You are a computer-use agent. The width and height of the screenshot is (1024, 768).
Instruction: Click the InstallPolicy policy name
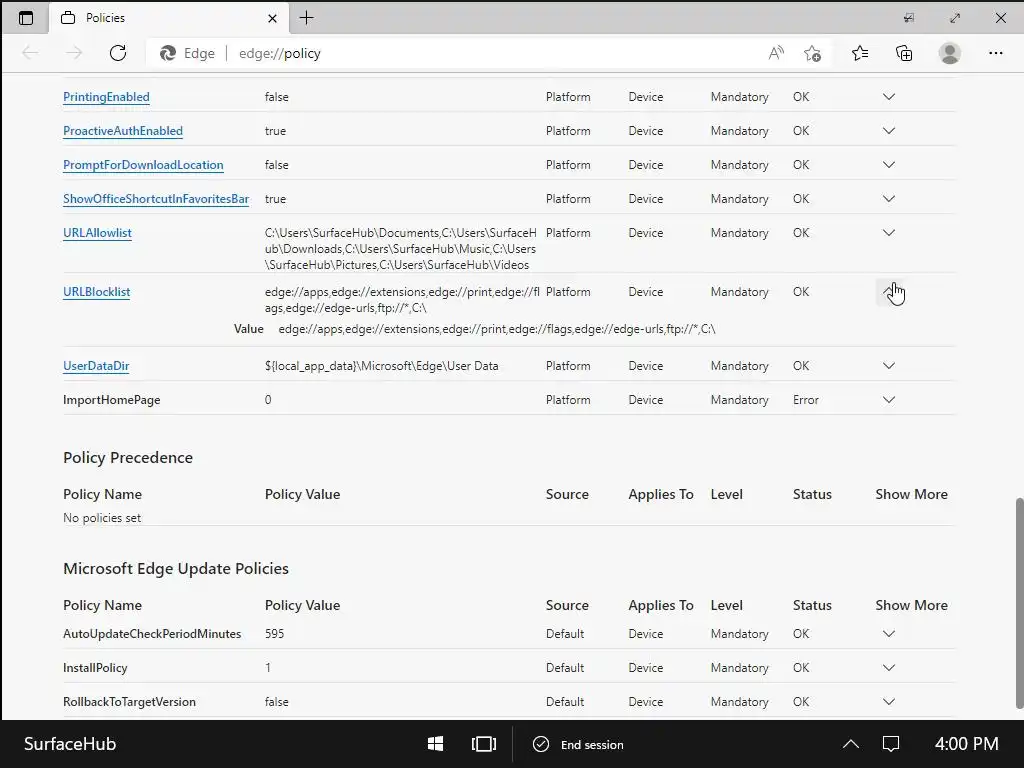point(95,667)
